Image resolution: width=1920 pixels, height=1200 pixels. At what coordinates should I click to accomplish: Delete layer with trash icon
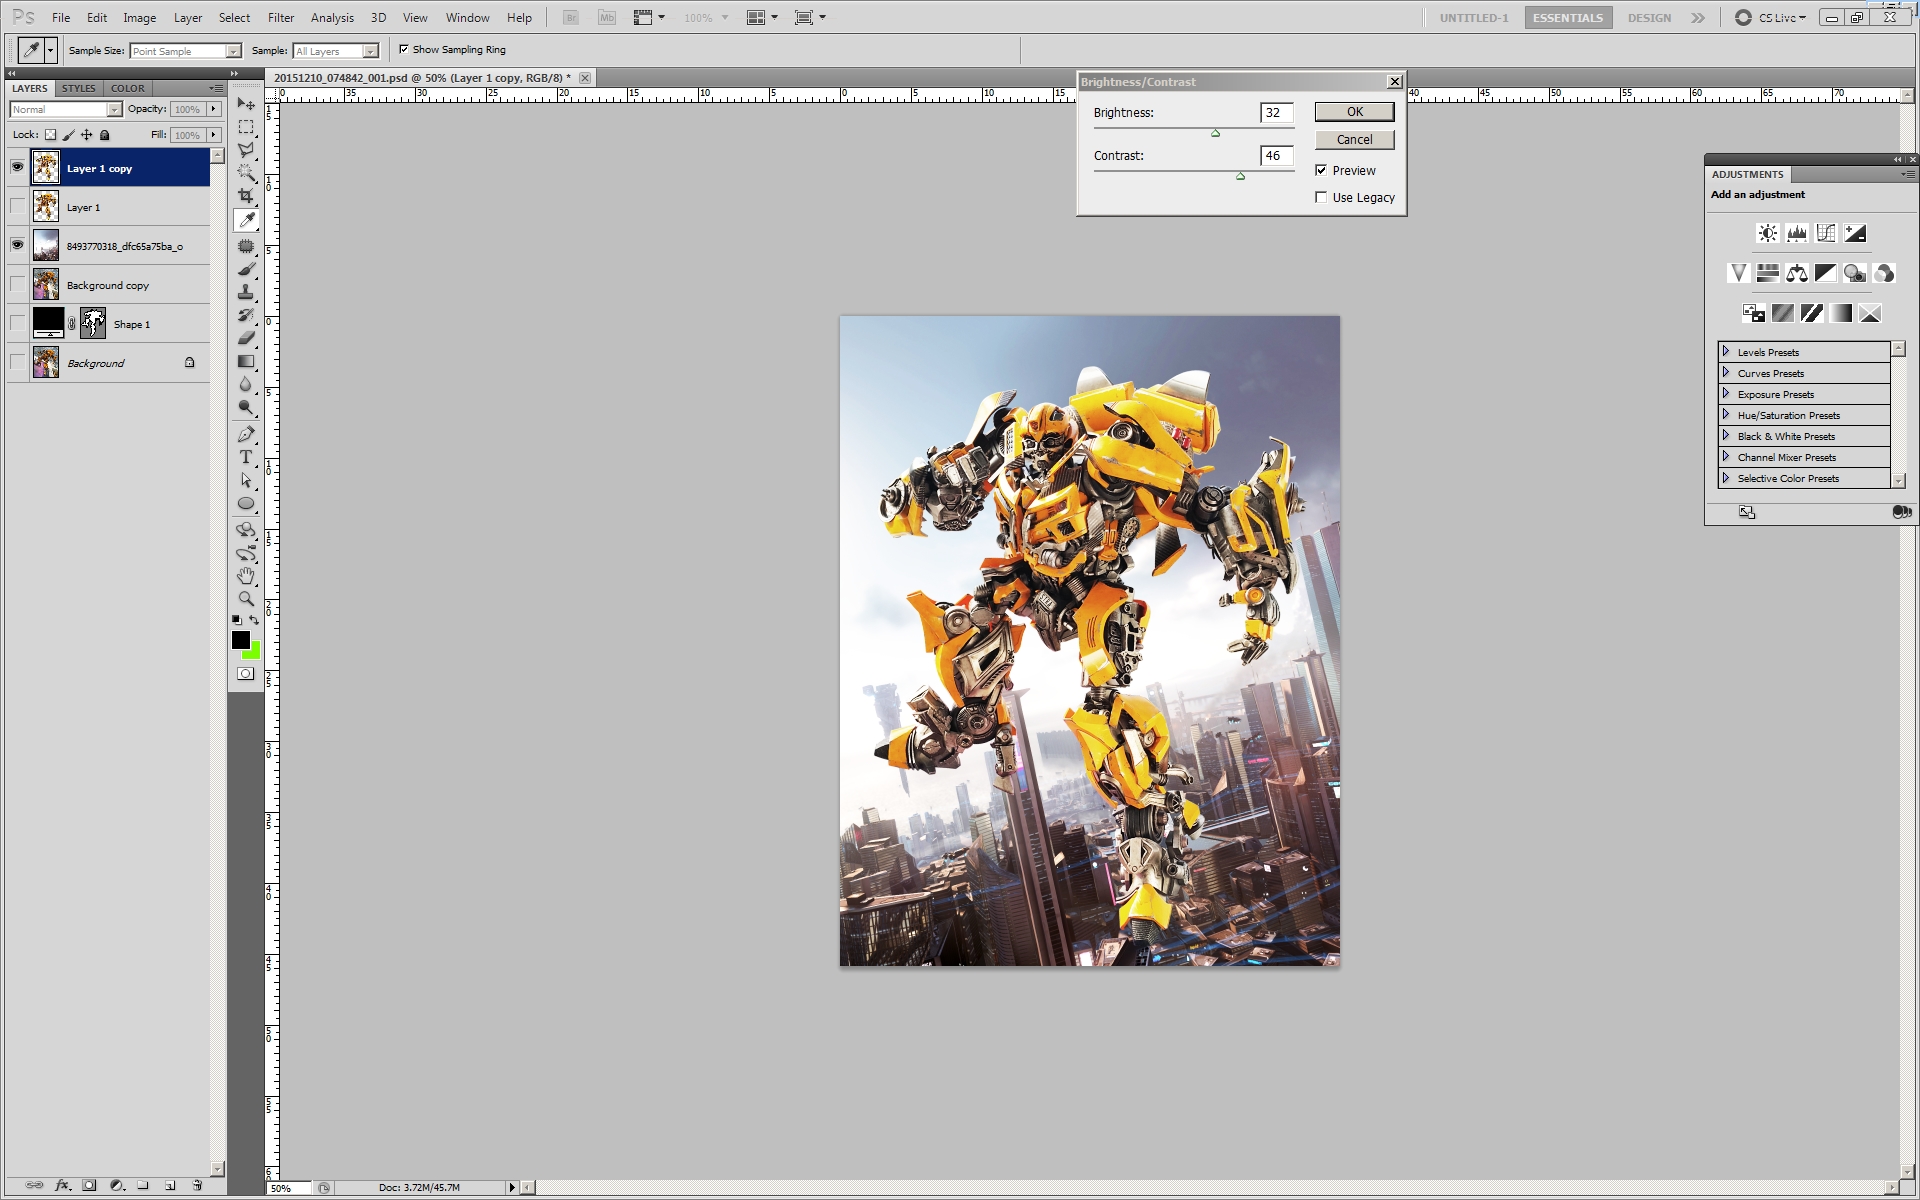coord(197,1186)
